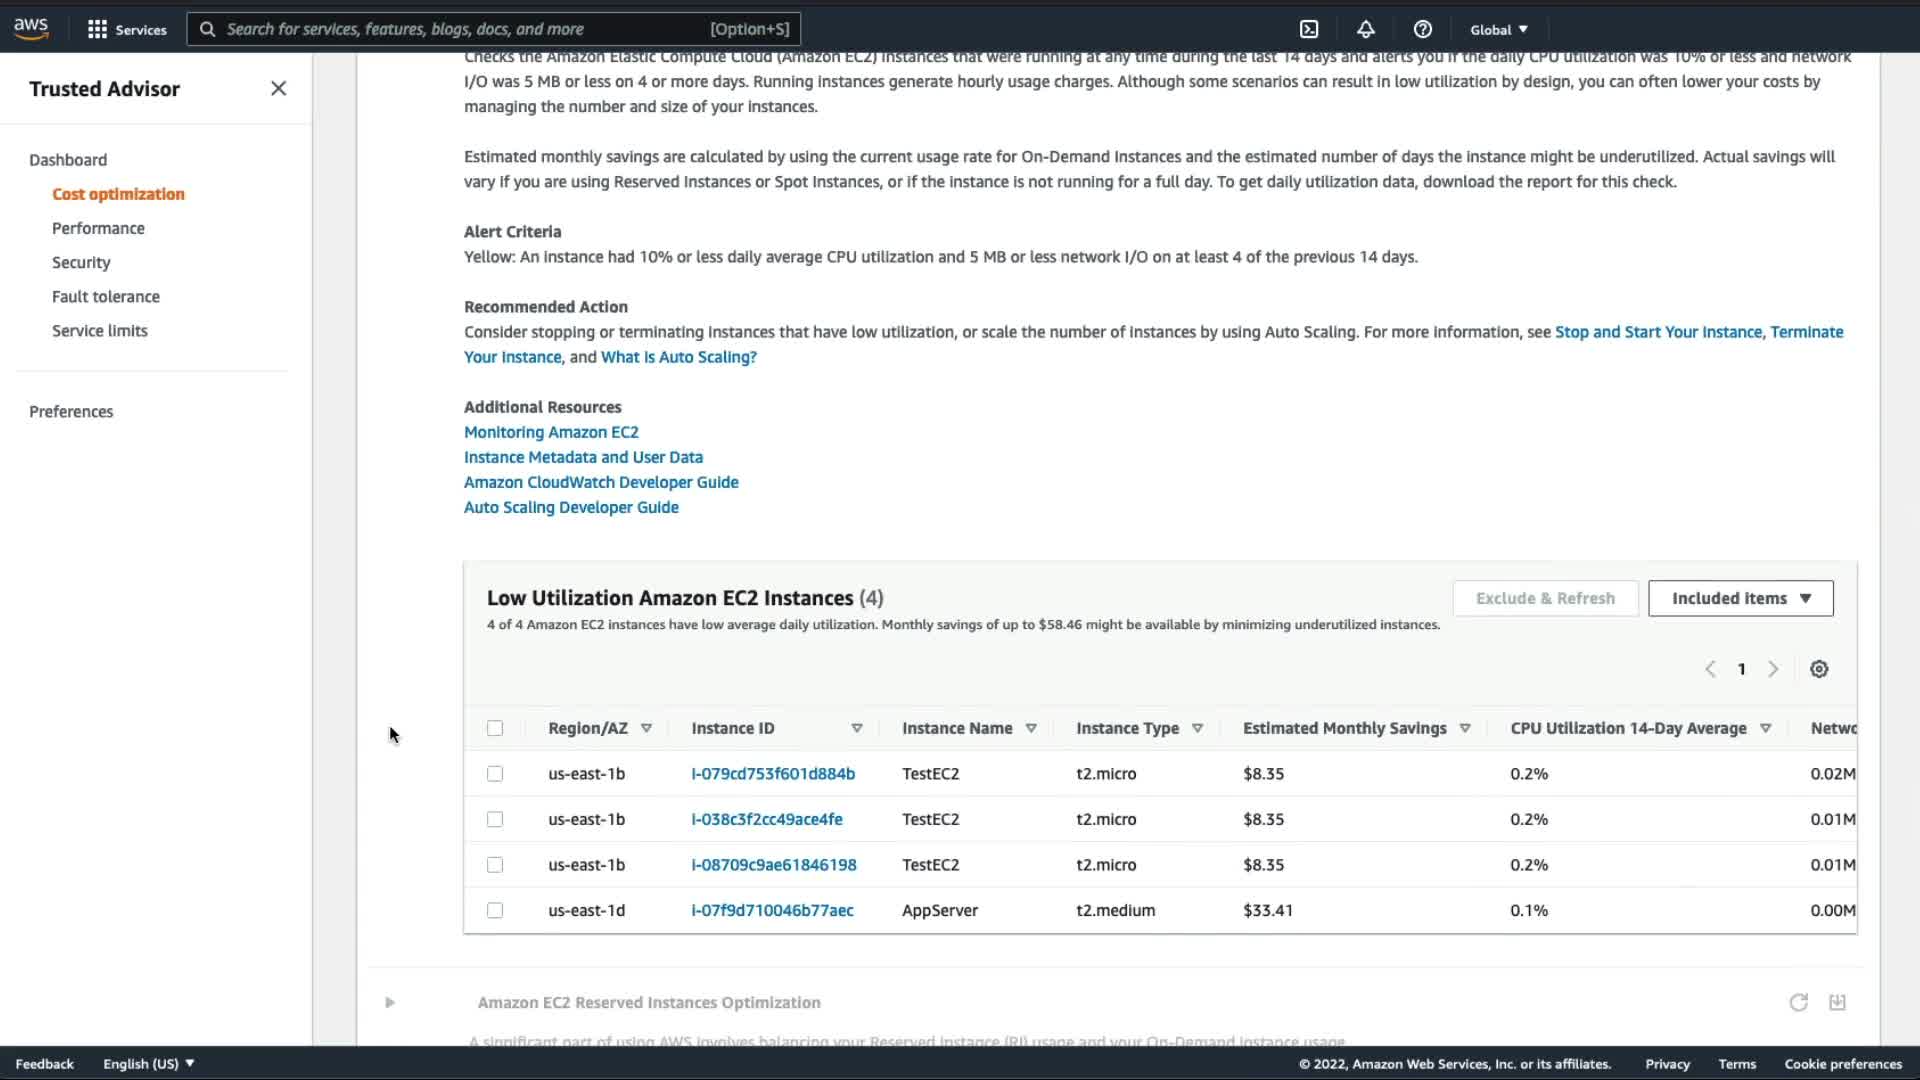The image size is (1920, 1080).
Task: Open AWS CloudShell icon in top bar
Action: tap(1309, 29)
